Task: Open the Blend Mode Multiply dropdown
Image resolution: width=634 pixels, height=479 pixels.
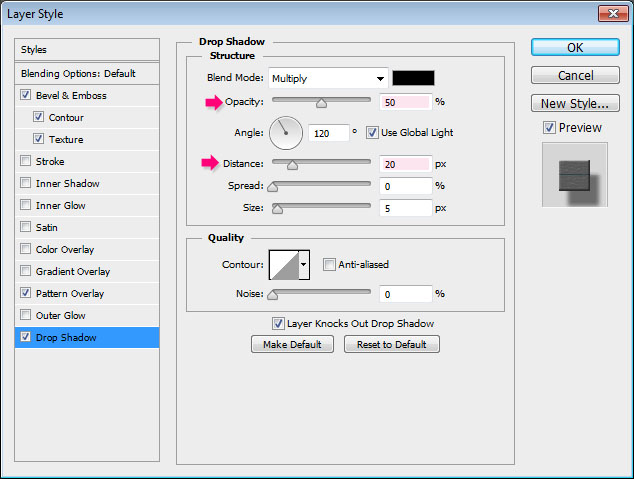Action: point(328,78)
